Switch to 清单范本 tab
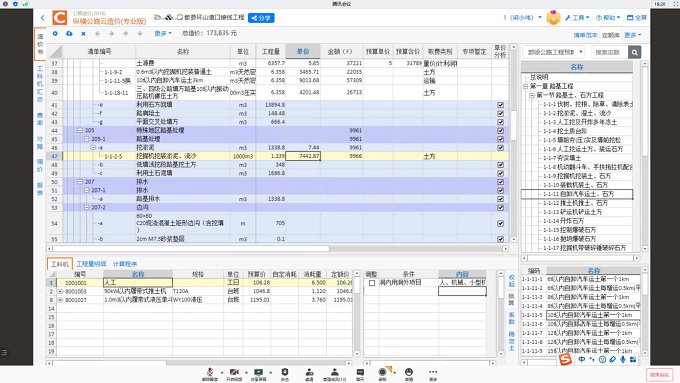This screenshot has width=680, height=383. 585,35
